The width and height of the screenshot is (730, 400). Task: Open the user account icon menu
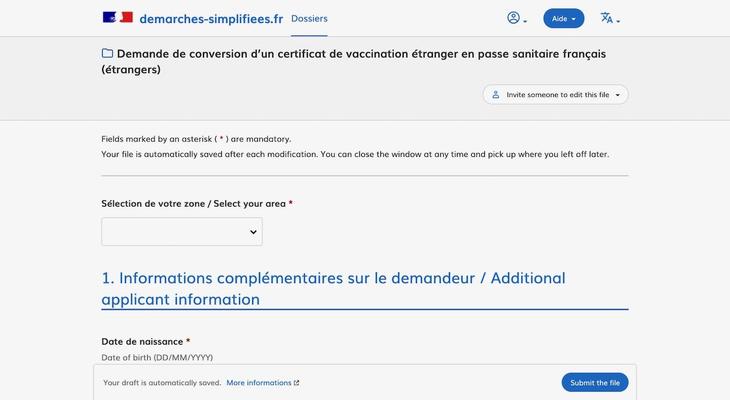click(x=514, y=18)
